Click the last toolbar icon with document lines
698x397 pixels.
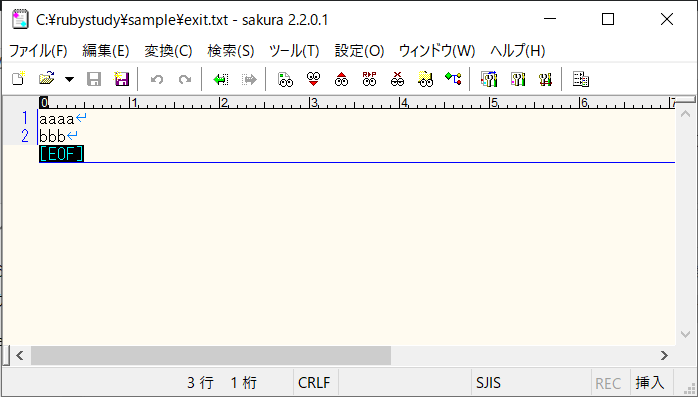[581, 79]
